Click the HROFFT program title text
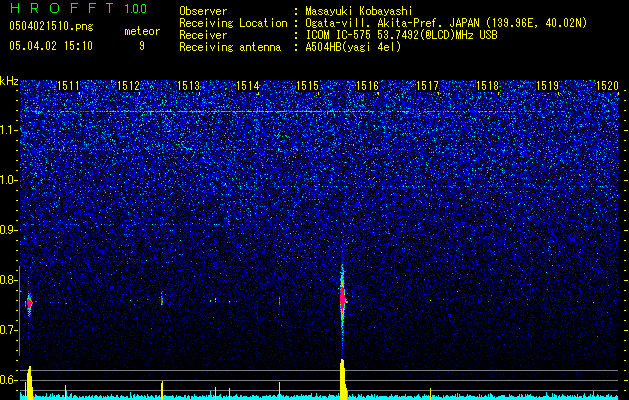Screen dimensions: 629x400 pyautogui.click(x=63, y=8)
